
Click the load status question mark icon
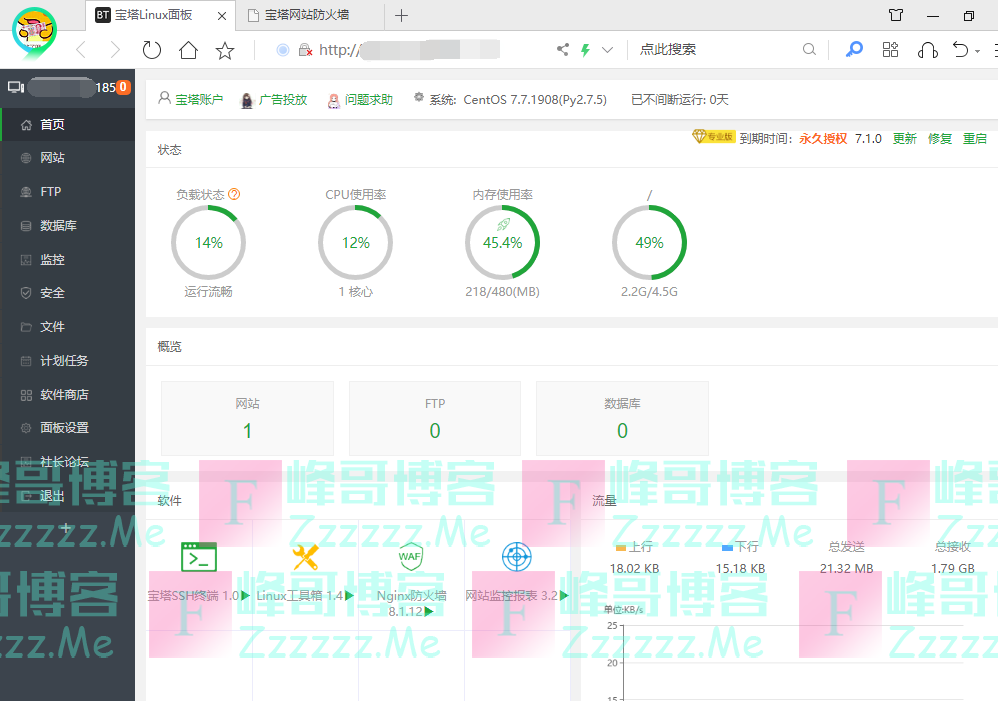[x=235, y=195]
